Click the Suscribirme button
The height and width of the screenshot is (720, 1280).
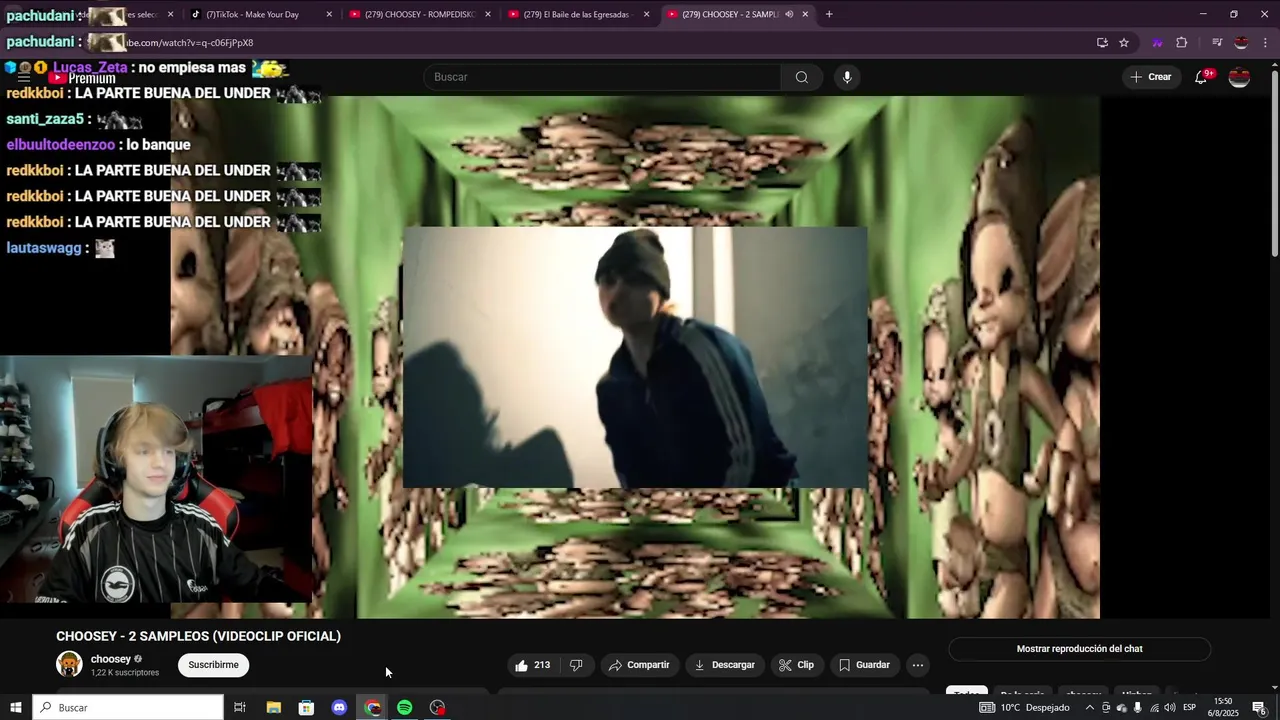click(213, 665)
